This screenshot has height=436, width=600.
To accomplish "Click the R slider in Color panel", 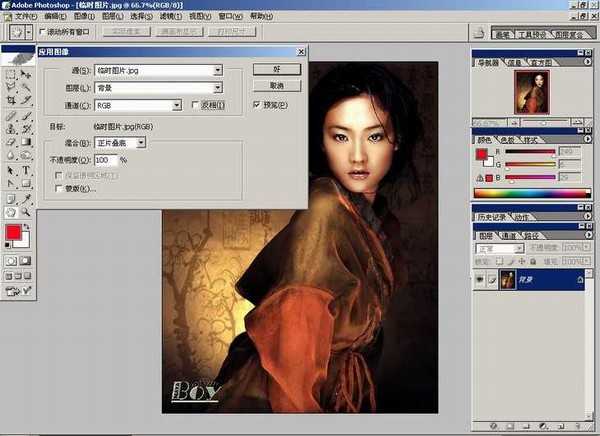I will point(530,152).
